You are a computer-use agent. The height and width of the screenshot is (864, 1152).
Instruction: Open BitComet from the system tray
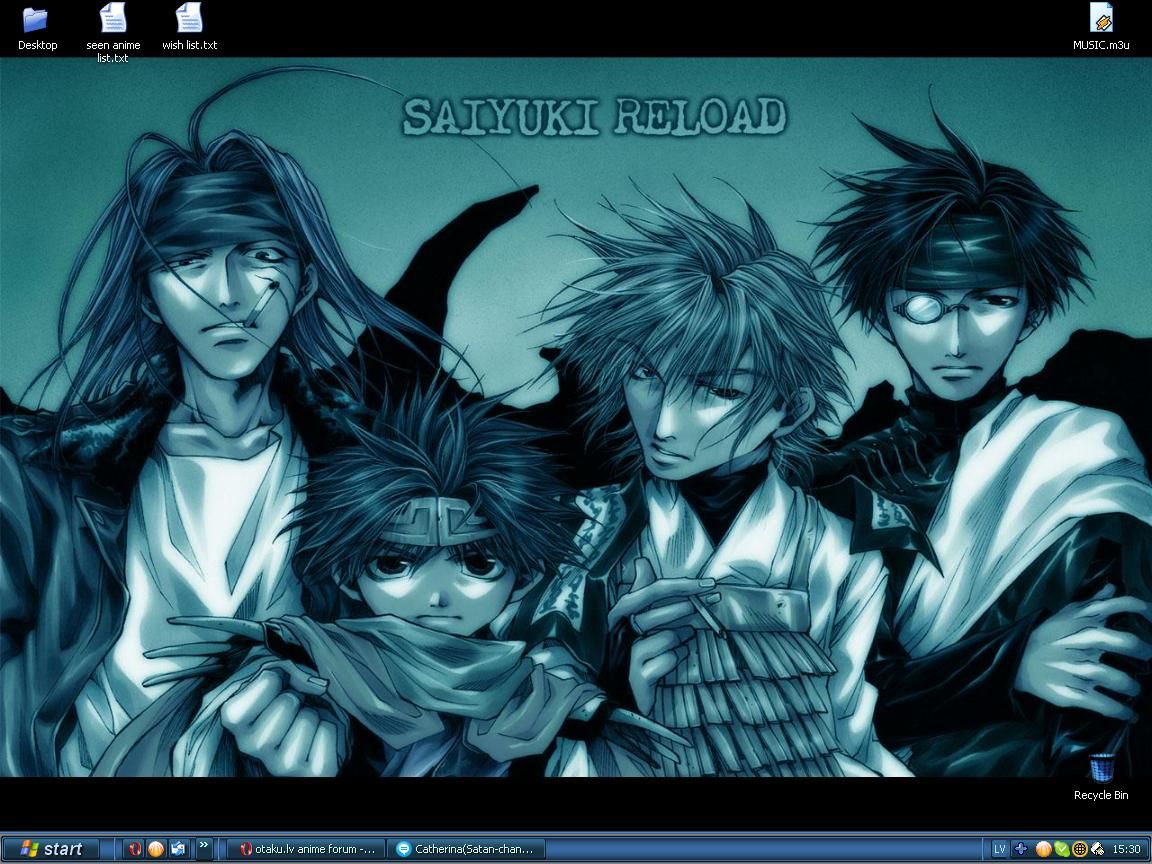point(1043,849)
